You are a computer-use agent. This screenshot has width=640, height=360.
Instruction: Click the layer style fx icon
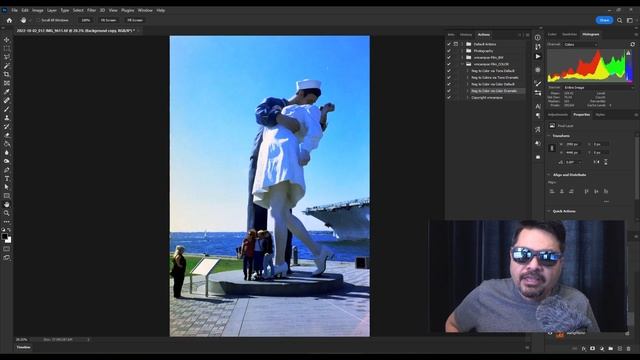point(584,349)
